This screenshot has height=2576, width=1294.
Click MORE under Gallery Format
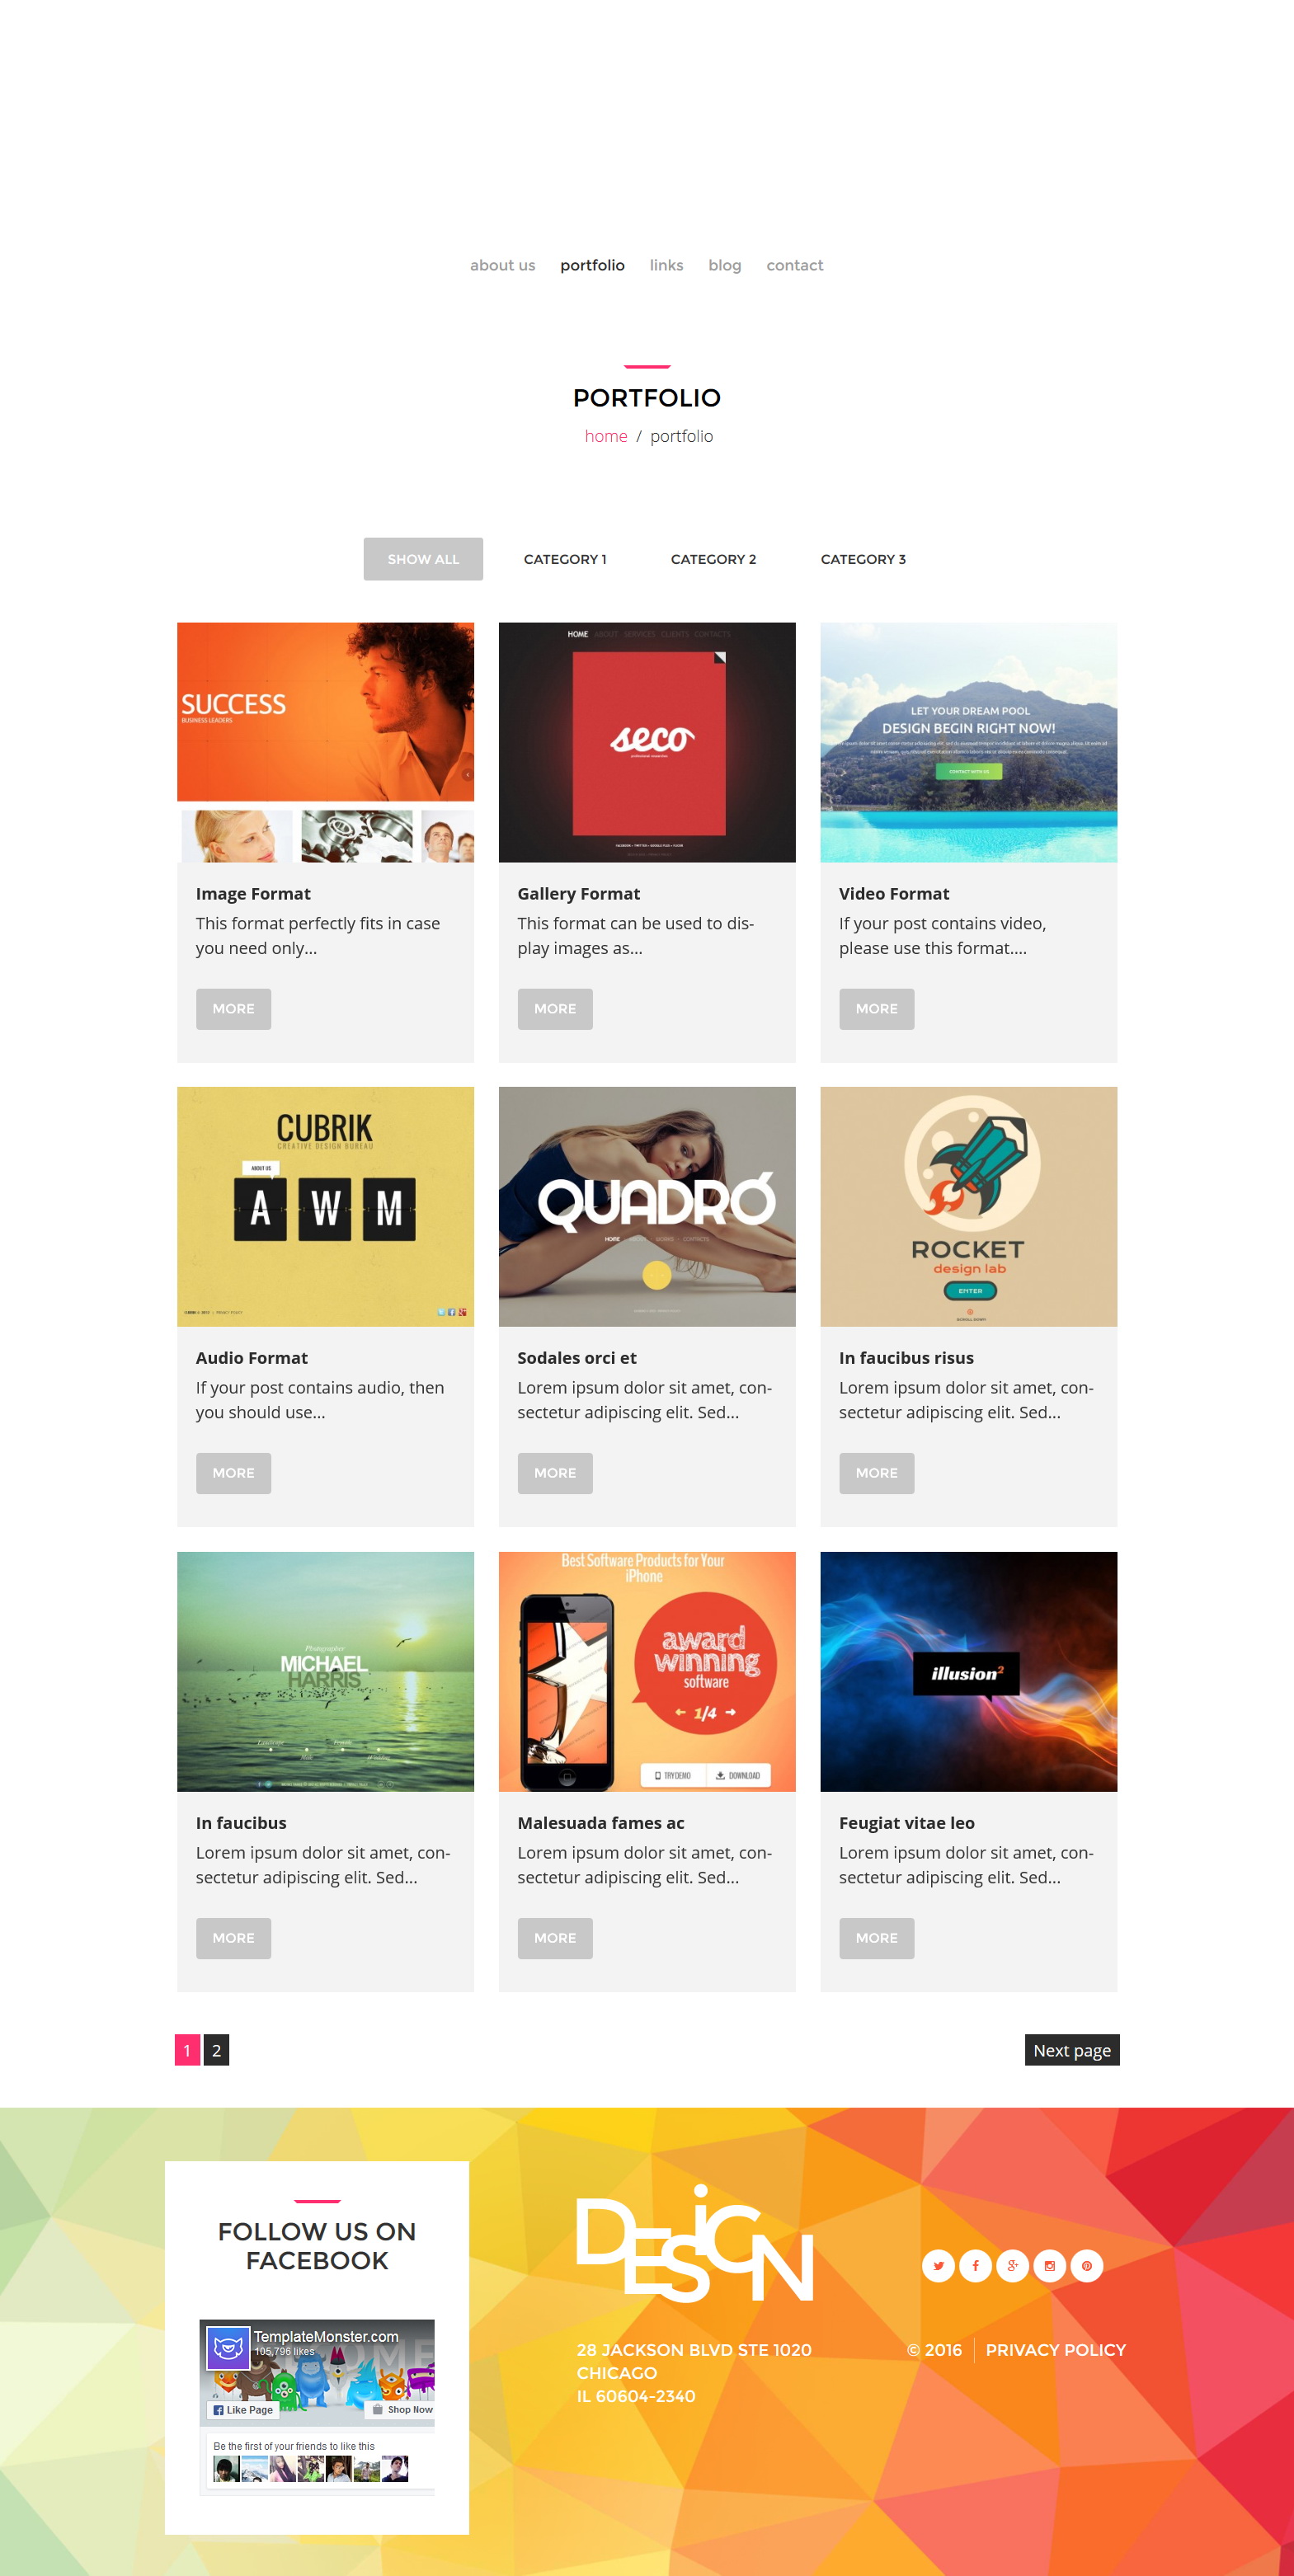555,1009
